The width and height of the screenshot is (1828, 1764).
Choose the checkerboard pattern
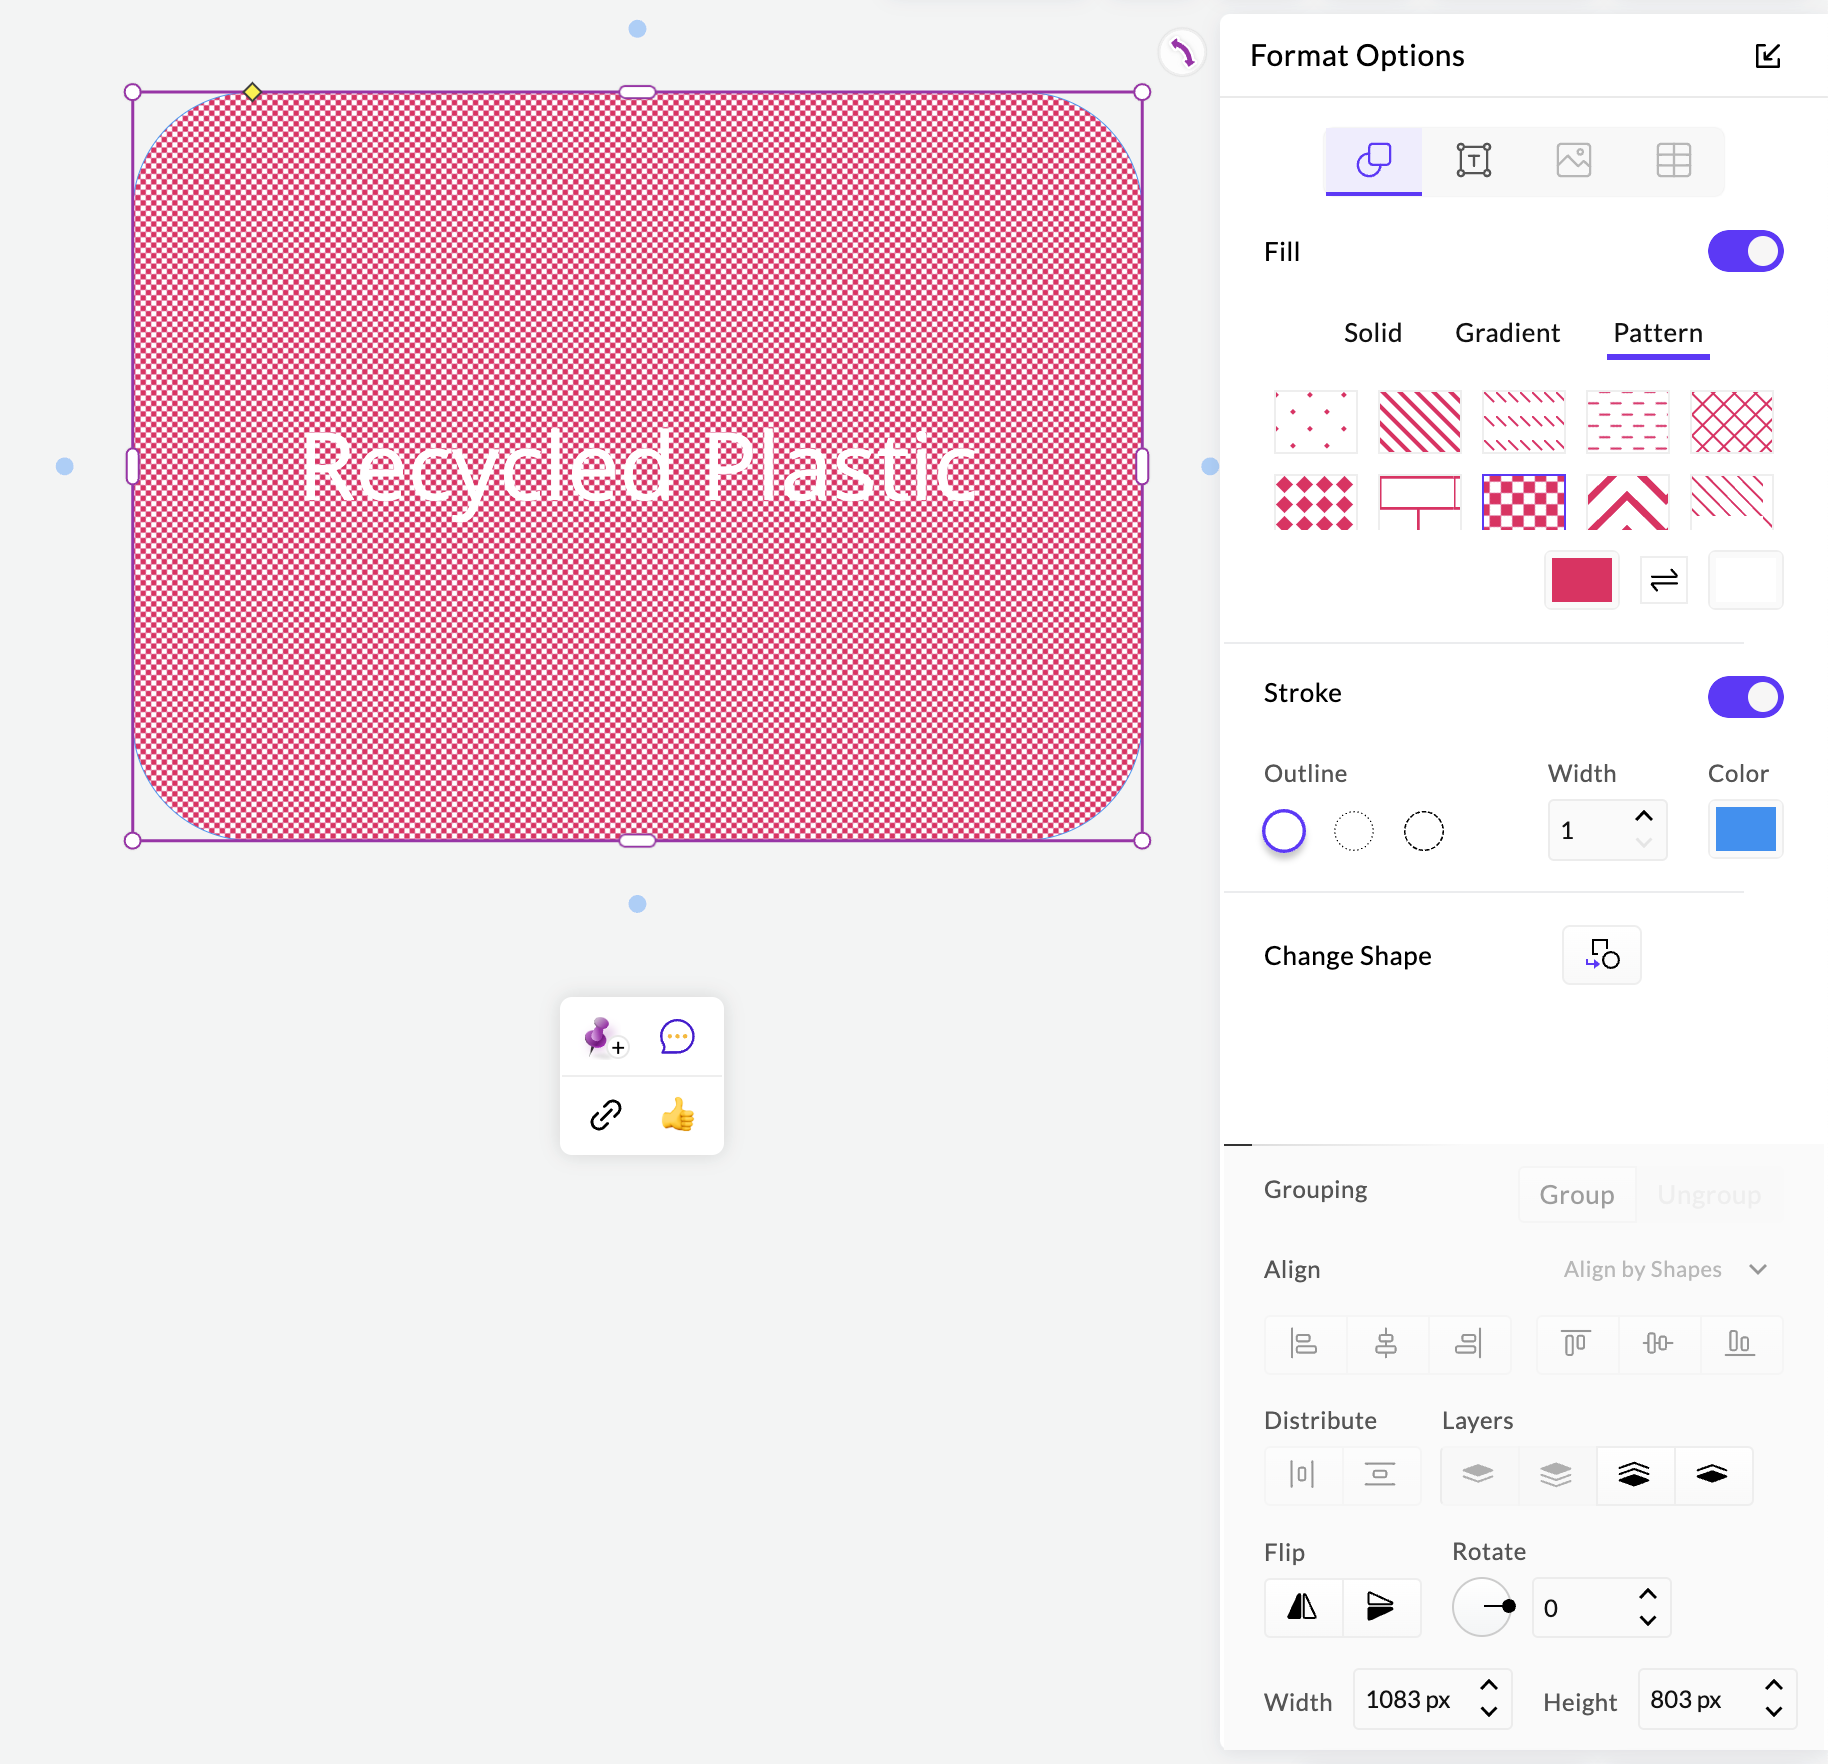[x=1524, y=502]
